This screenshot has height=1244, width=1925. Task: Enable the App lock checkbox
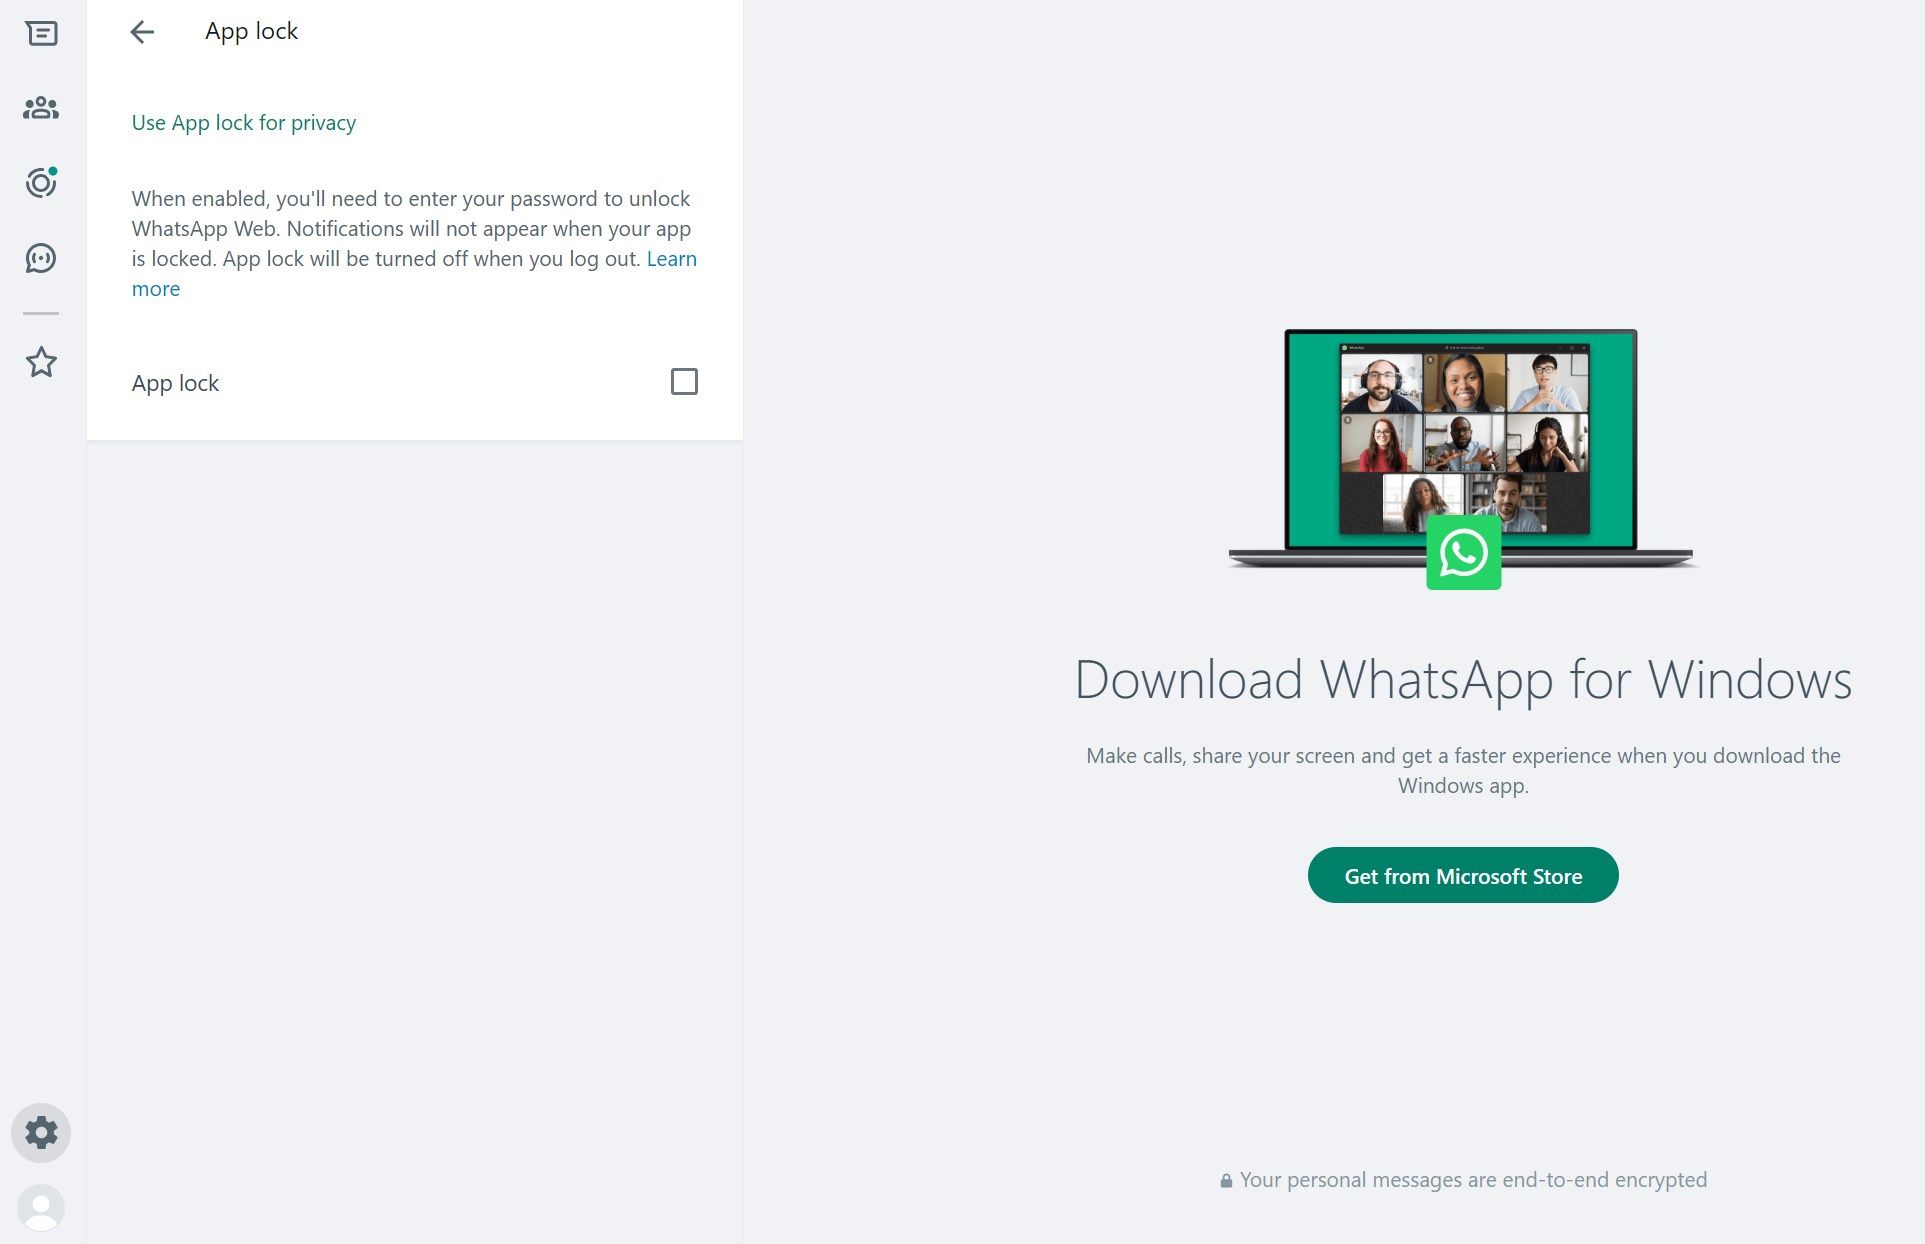click(685, 381)
